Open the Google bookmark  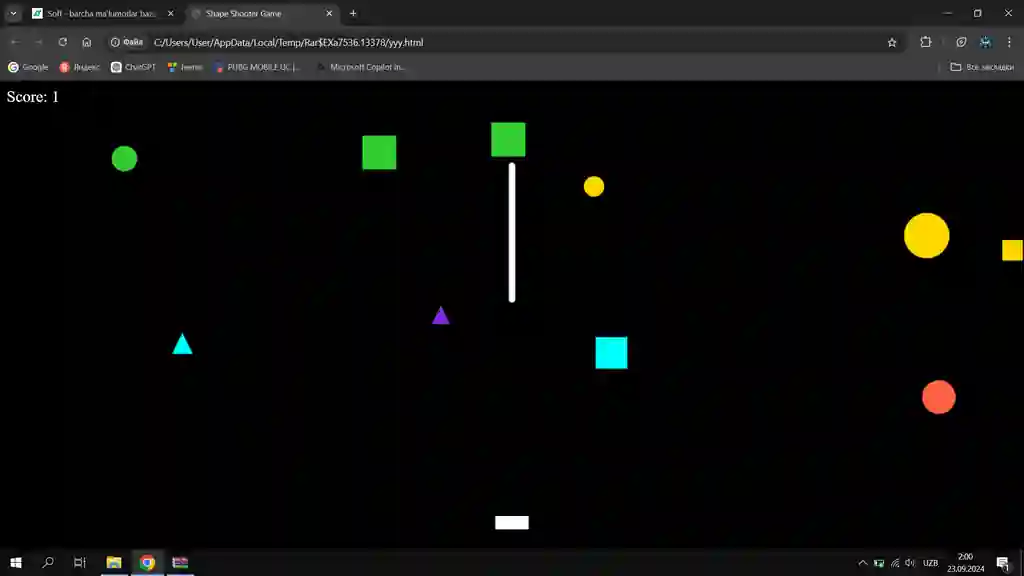point(28,66)
